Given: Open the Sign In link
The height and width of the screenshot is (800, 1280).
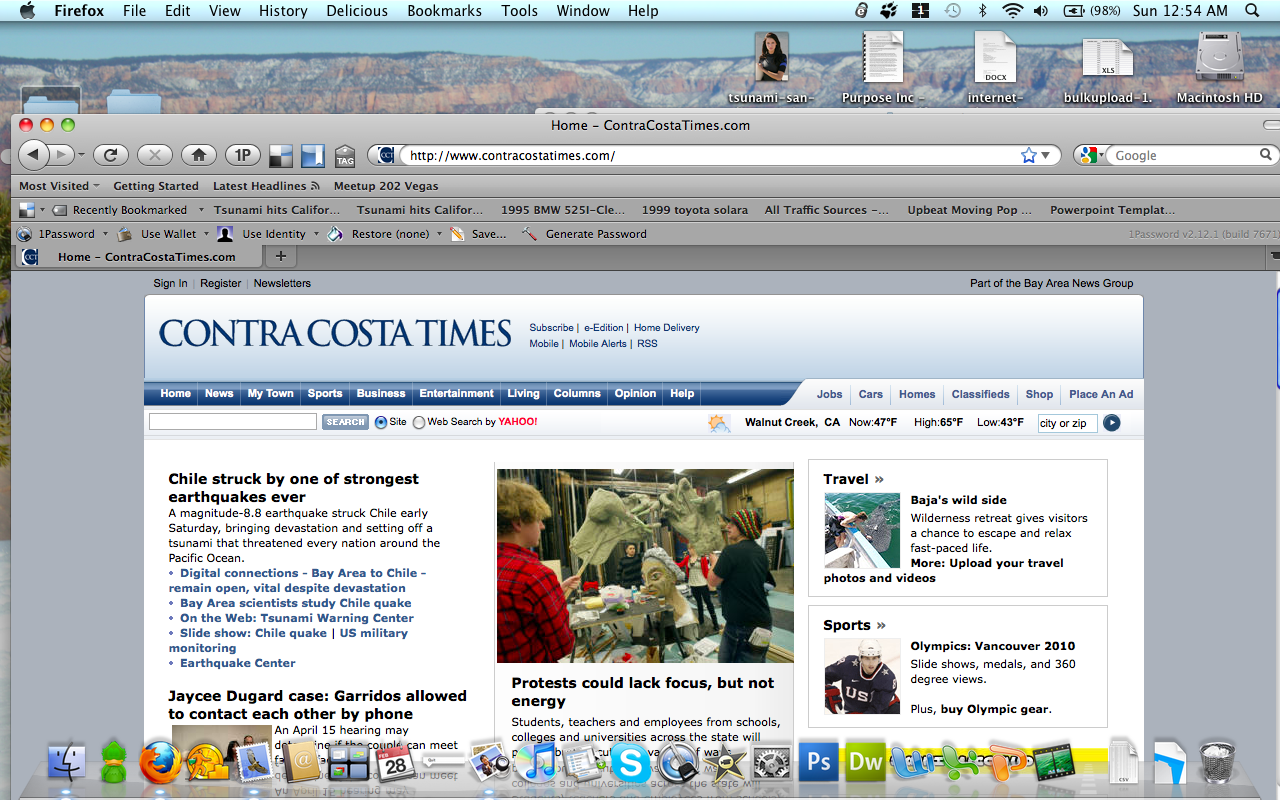Looking at the screenshot, I should point(170,283).
